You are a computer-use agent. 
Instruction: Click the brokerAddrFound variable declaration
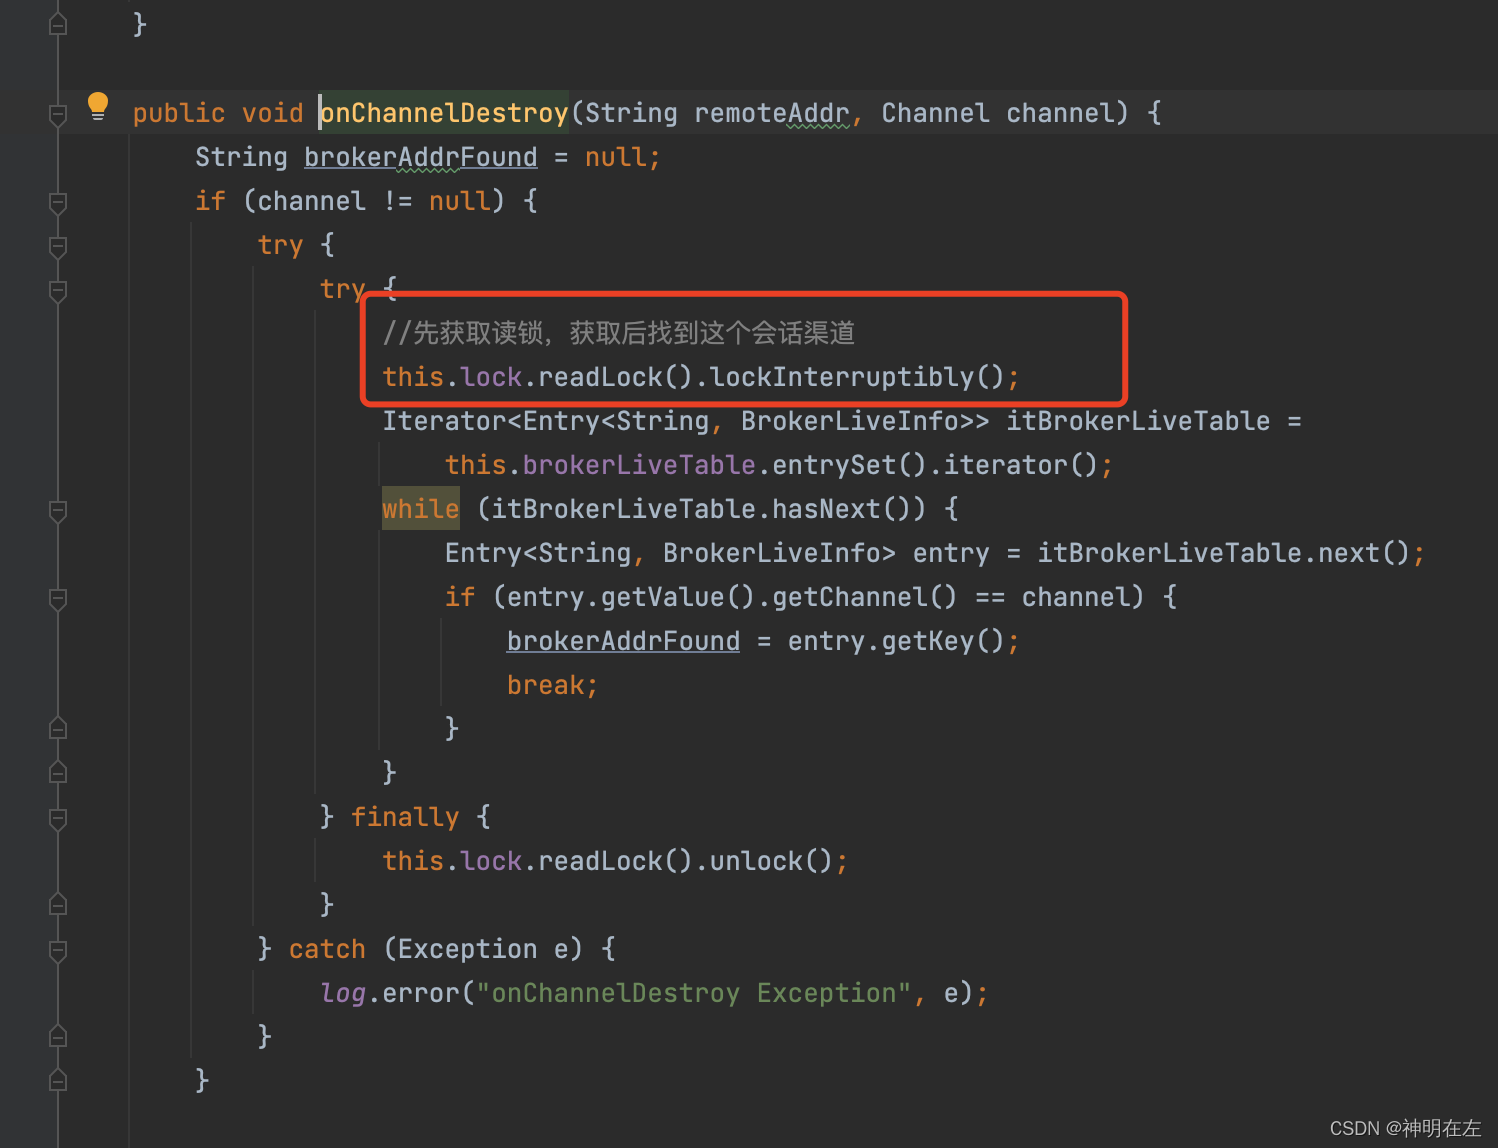(420, 157)
